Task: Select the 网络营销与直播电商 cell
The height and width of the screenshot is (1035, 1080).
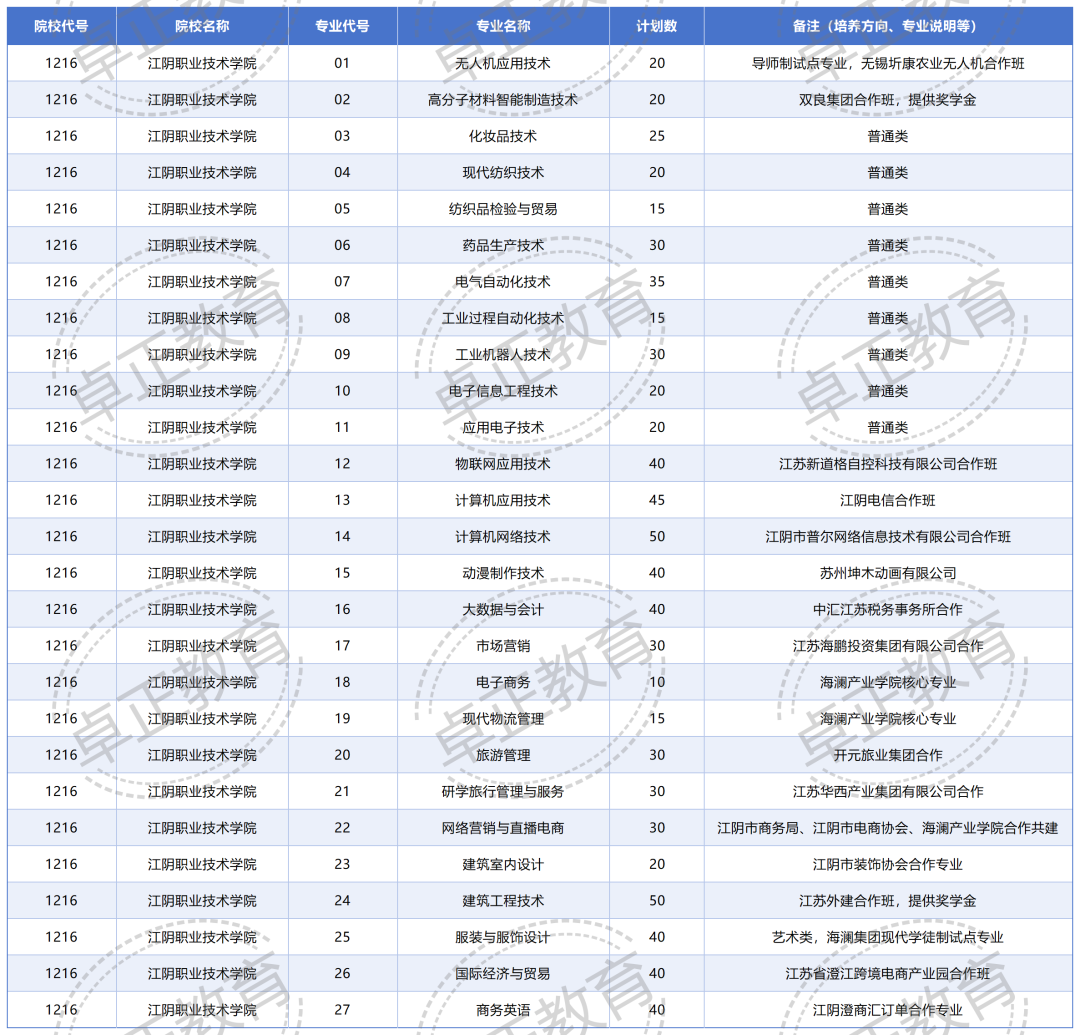Action: (x=503, y=828)
